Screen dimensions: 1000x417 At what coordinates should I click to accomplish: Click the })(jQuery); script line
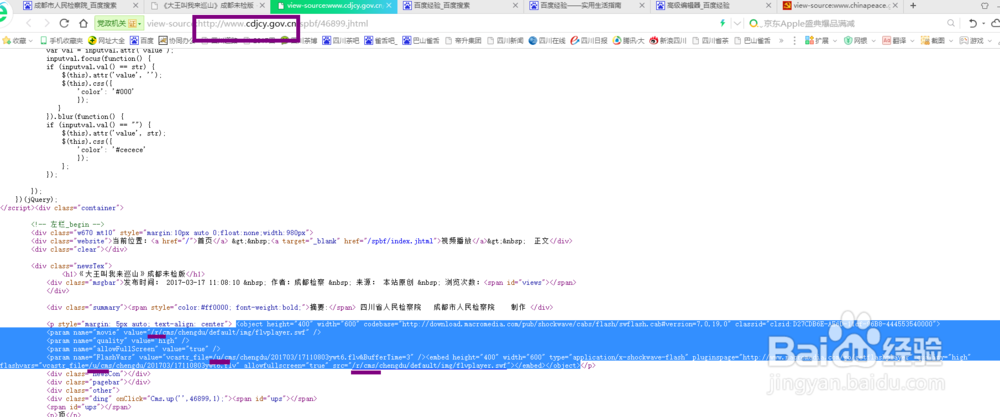click(36, 199)
